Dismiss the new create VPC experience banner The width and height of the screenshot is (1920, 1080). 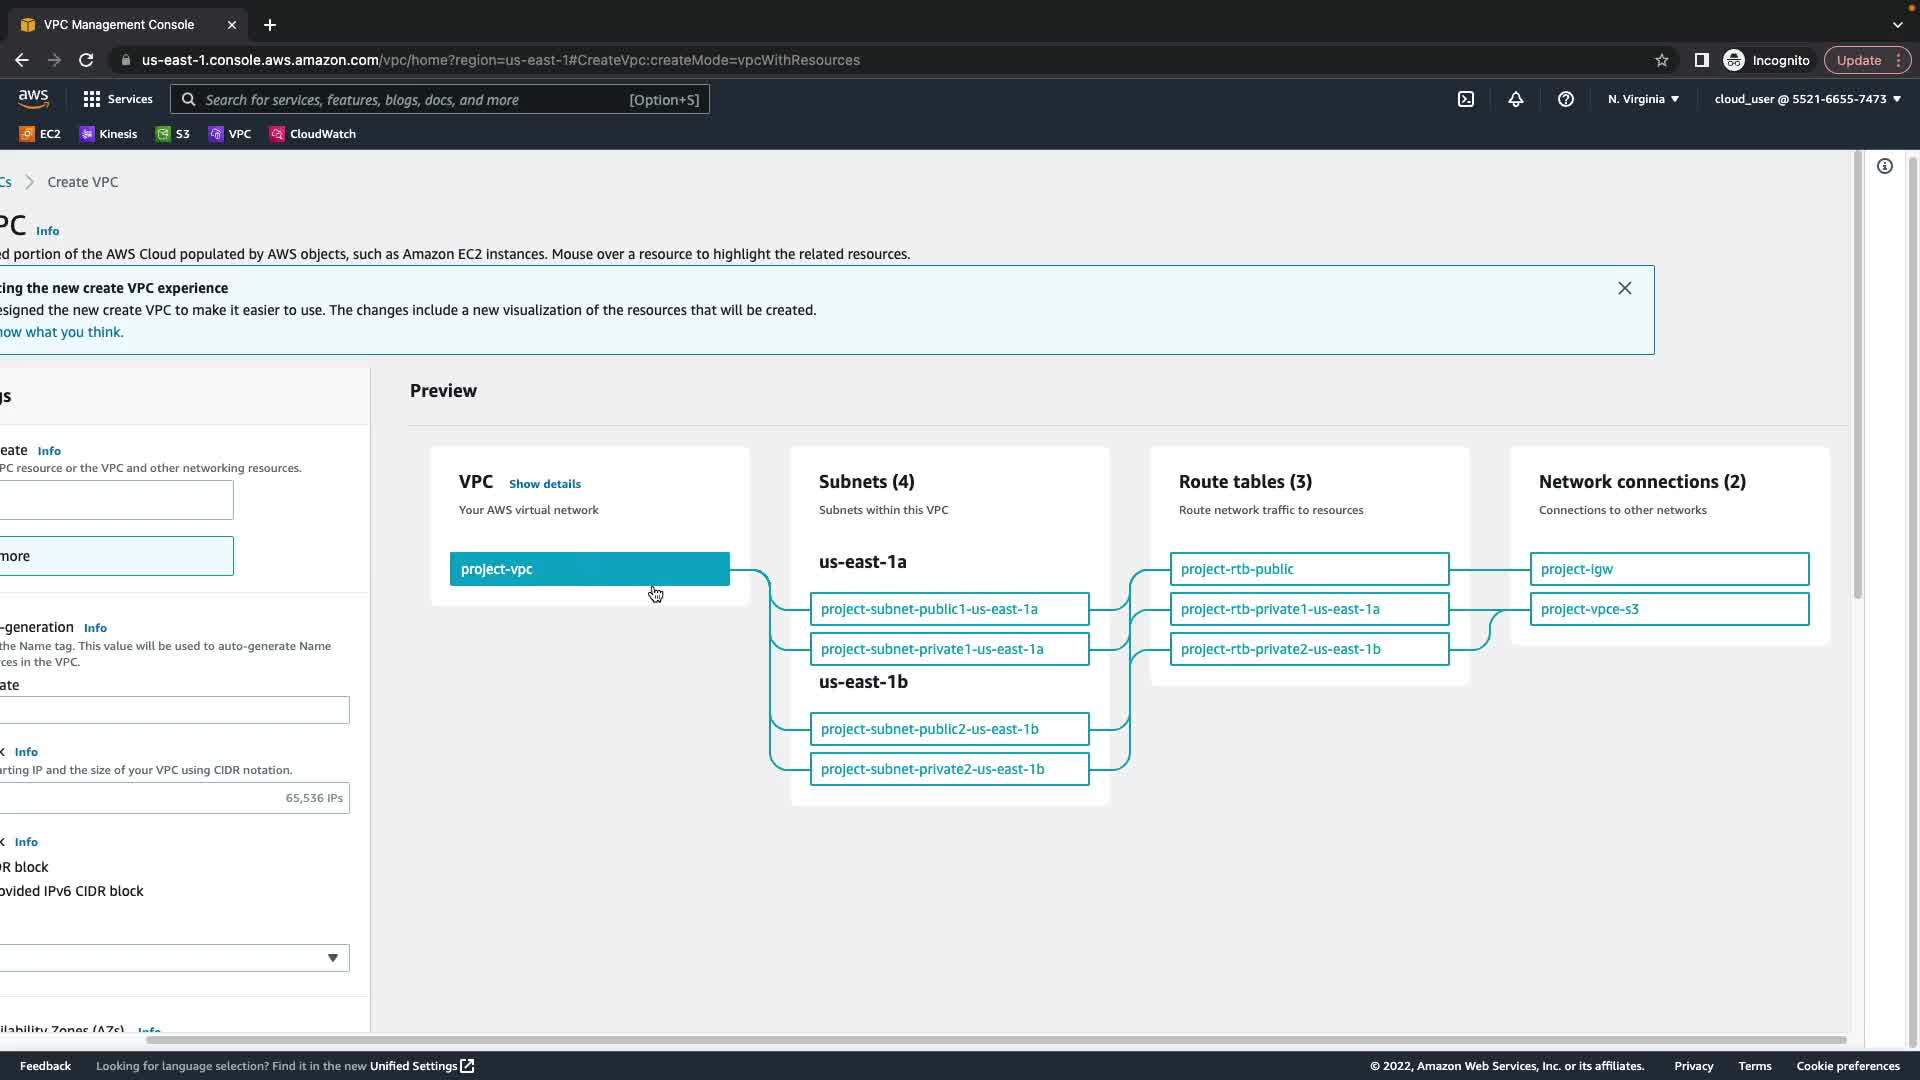coord(1625,288)
